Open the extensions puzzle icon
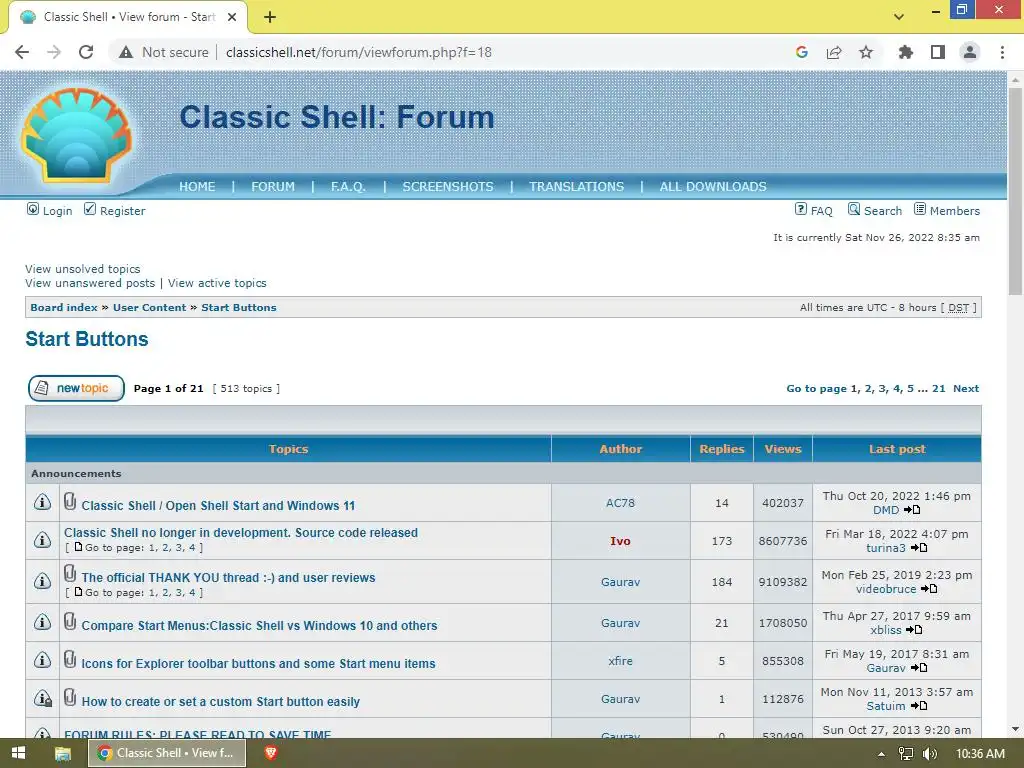Viewport: 1024px width, 768px height. click(x=906, y=52)
